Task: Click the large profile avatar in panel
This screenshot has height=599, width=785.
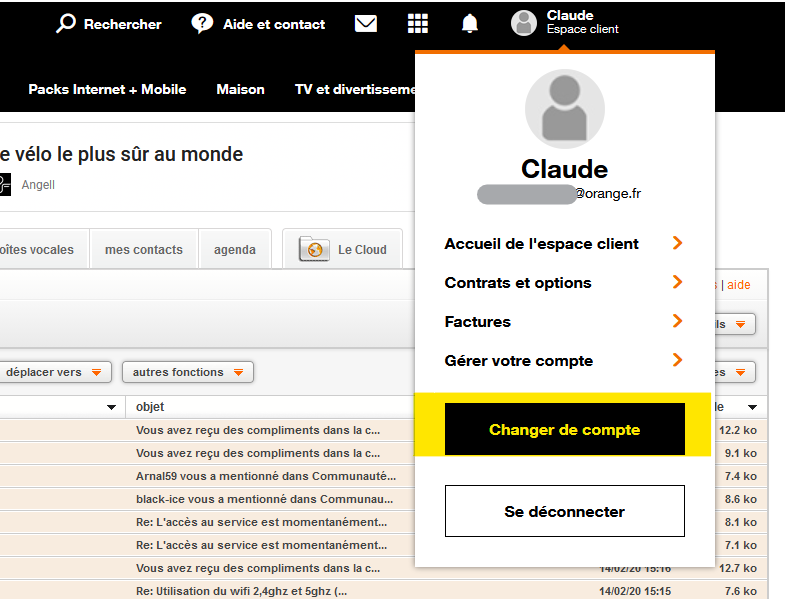Action: 565,109
